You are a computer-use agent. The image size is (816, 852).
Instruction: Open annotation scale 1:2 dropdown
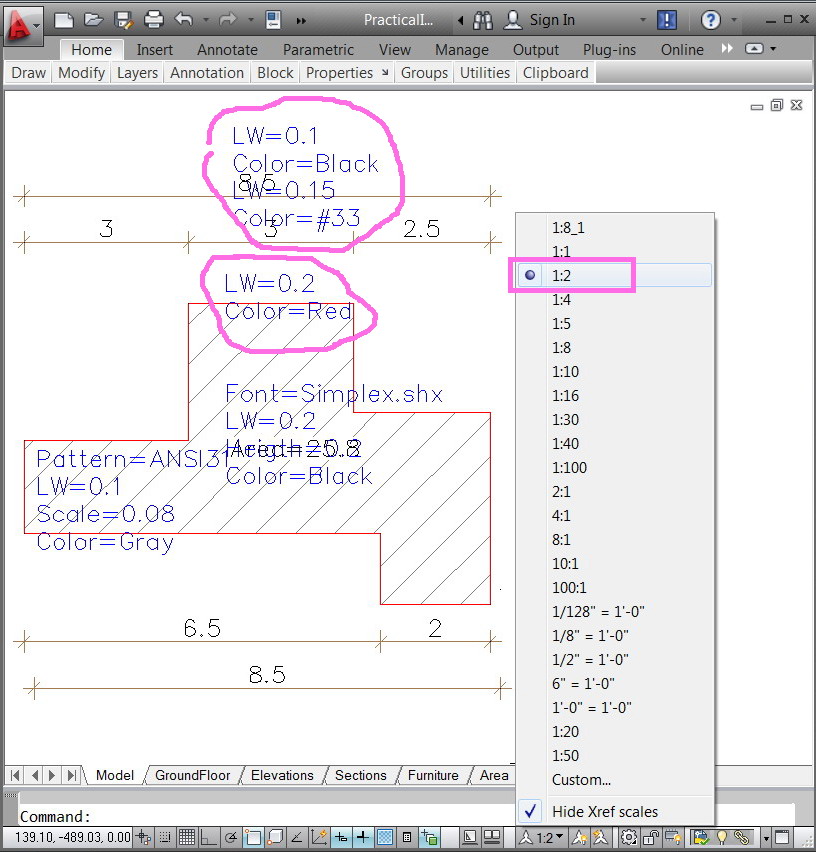coord(541,837)
